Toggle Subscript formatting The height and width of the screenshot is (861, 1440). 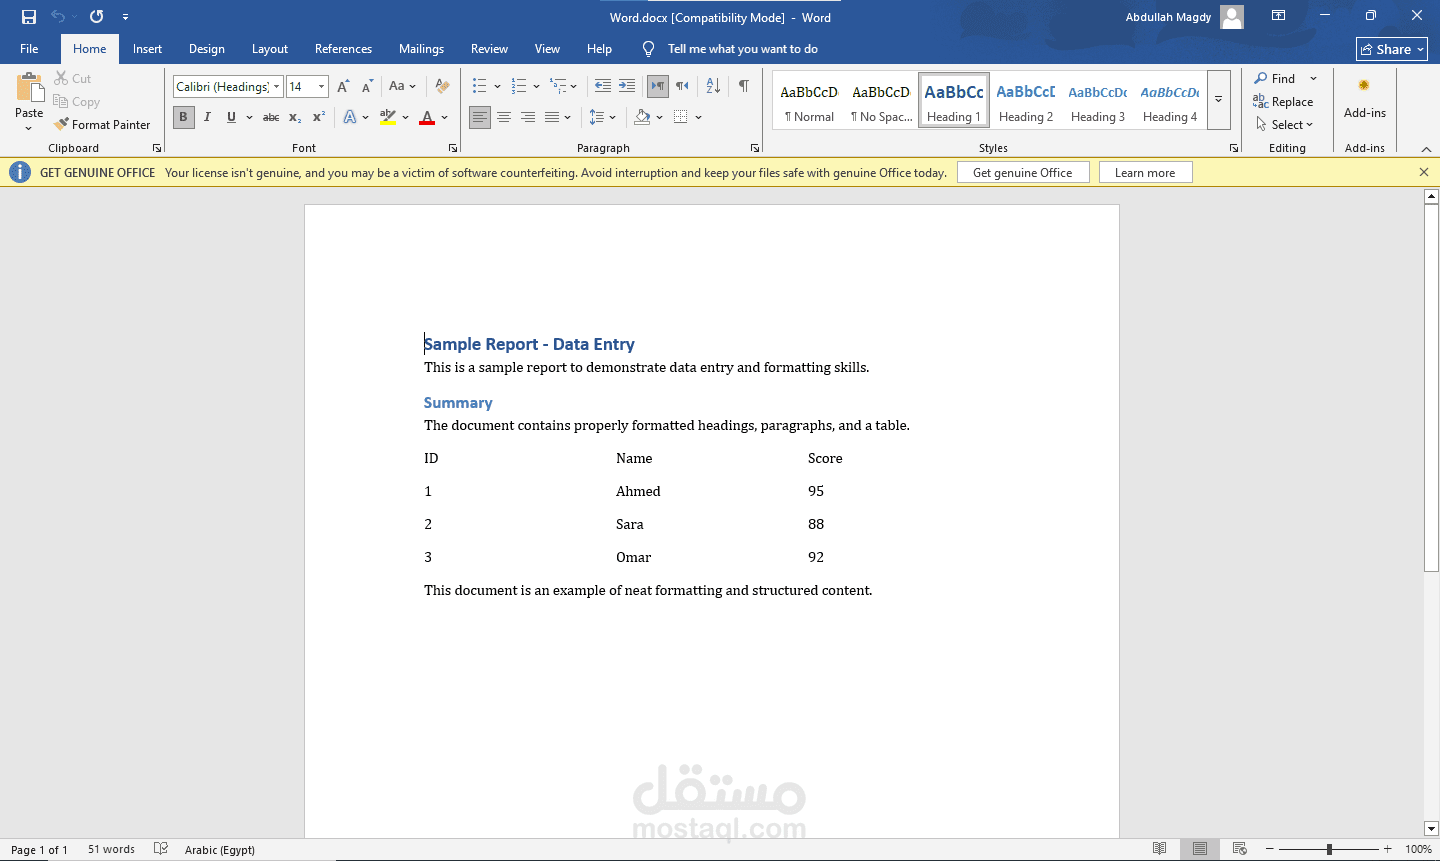[x=295, y=117]
